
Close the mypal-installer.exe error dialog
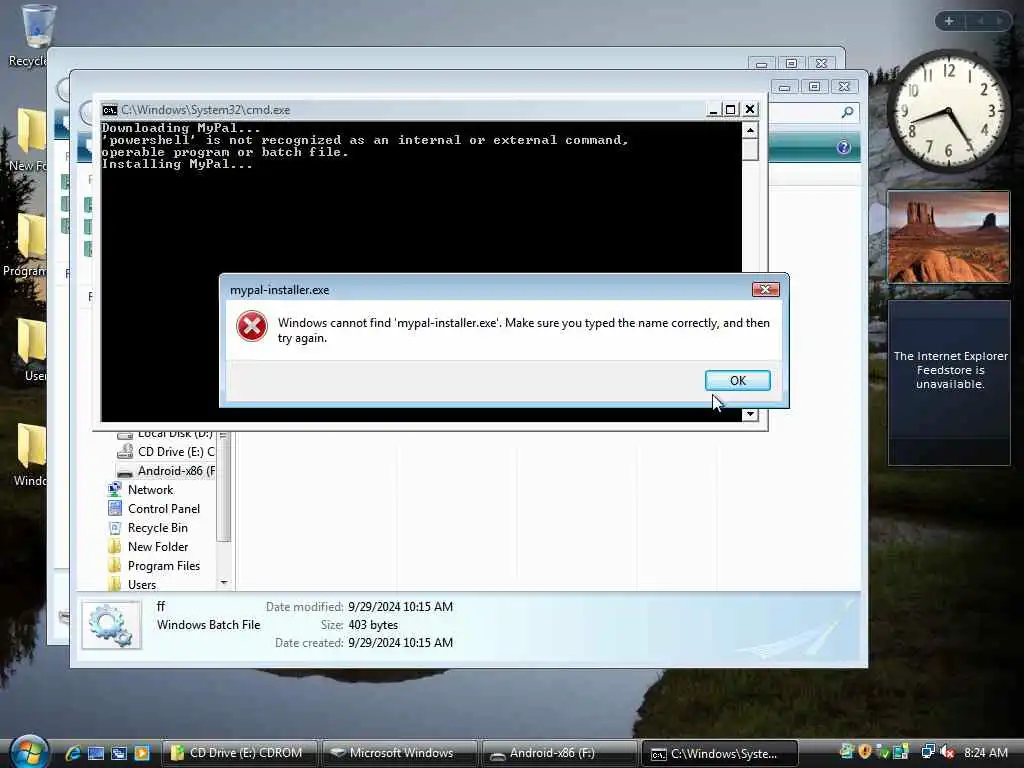(x=765, y=289)
